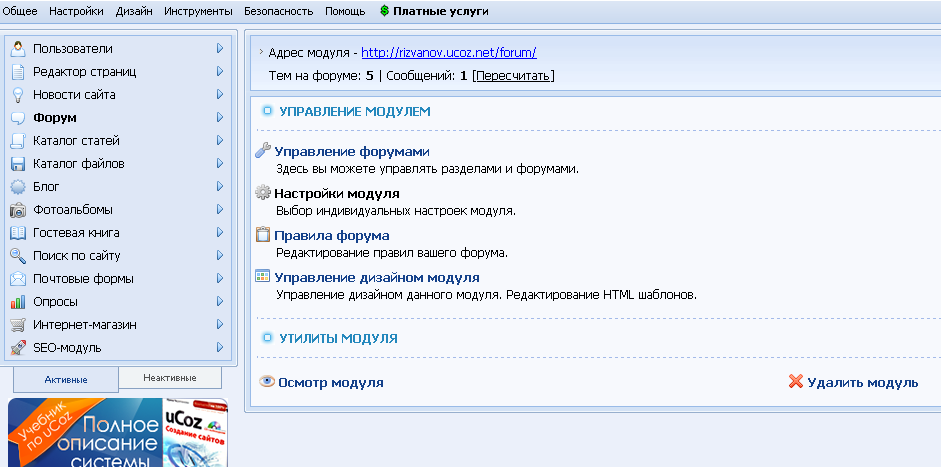Click the УТИЛИТЫ МОДУЛЯ section heading
The width and height of the screenshot is (941, 467).
pyautogui.click(x=338, y=339)
